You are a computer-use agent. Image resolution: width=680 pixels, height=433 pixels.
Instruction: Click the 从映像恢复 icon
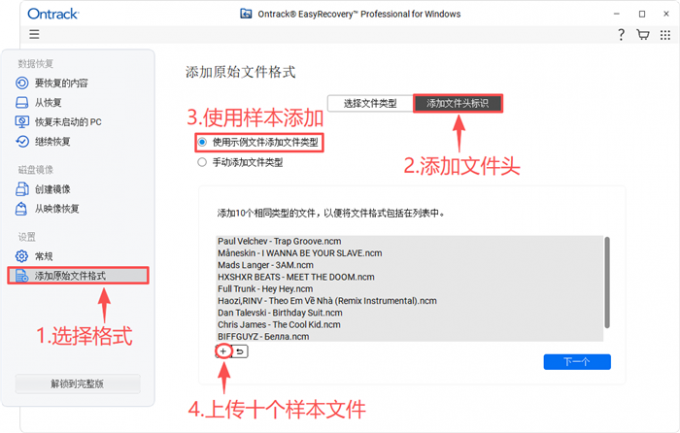[x=21, y=209]
